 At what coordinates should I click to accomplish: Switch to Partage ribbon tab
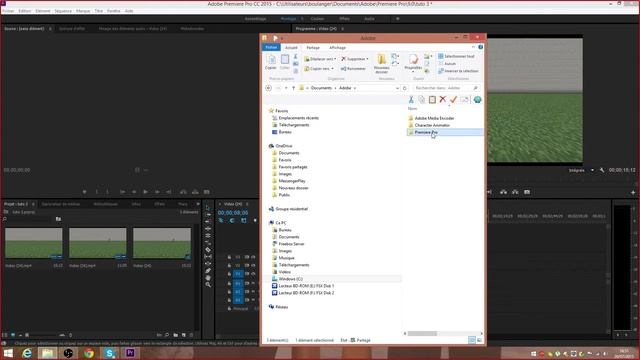coord(313,48)
